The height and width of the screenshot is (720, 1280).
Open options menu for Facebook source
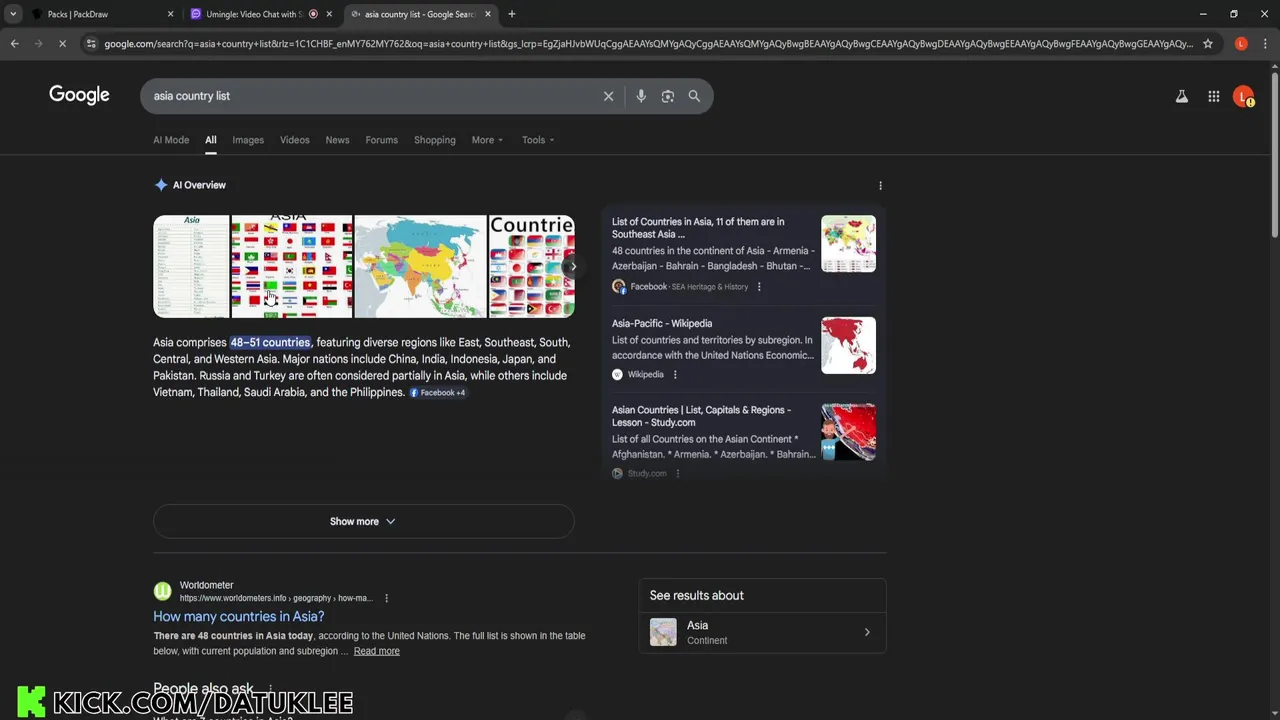pyautogui.click(x=759, y=287)
